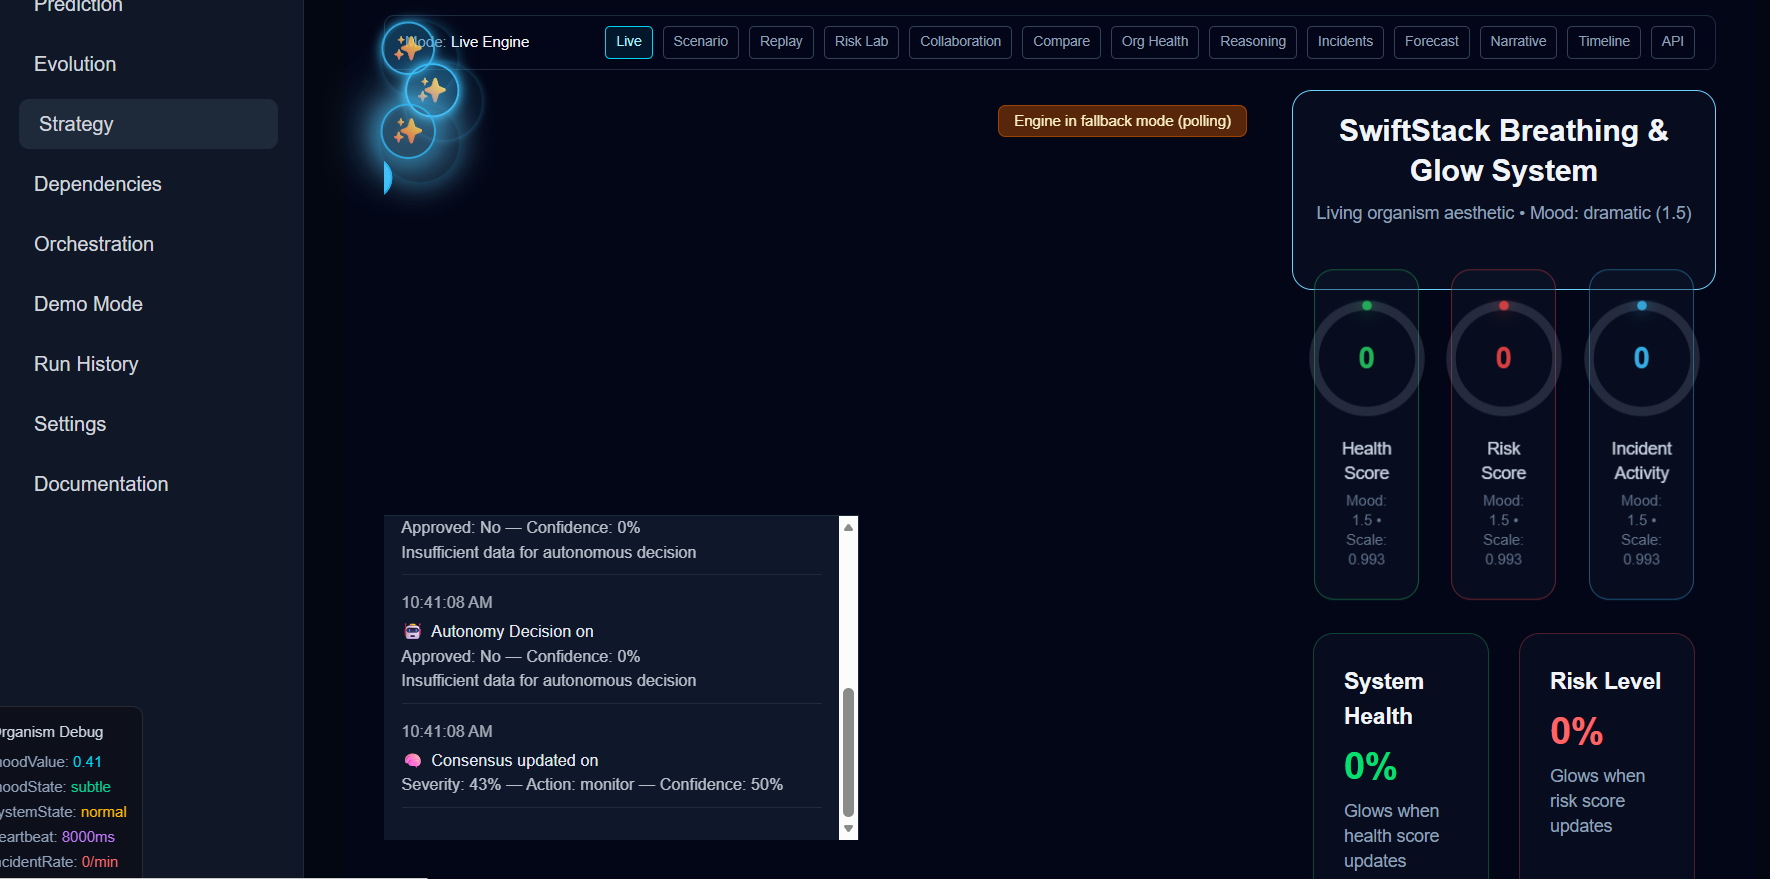1770x879 pixels.
Task: Click the moodState subtle debug entry
Action: click(55, 787)
